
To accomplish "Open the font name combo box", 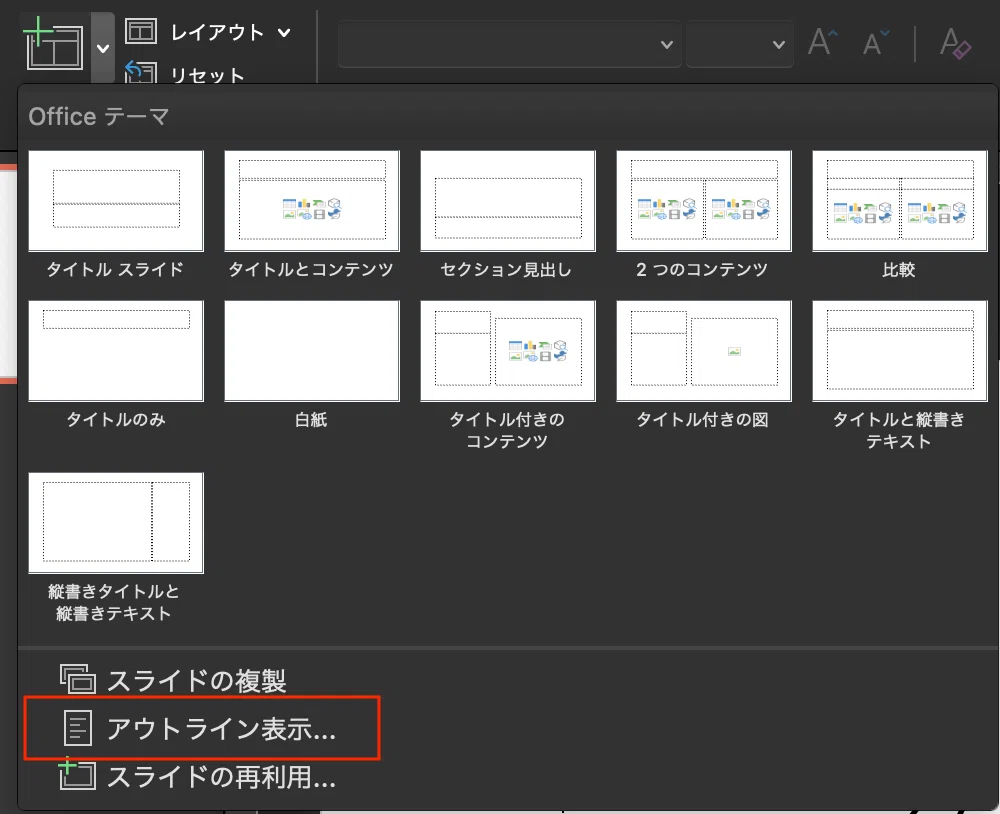I will point(510,45).
